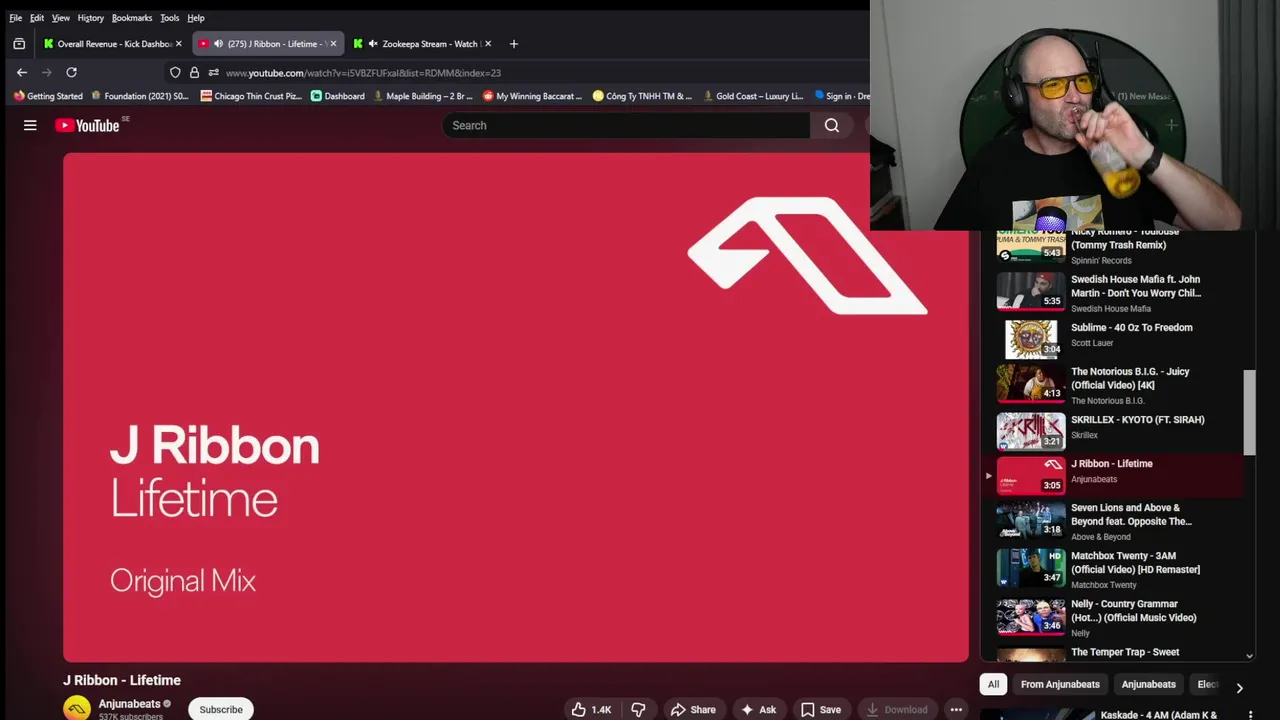Save video to a playlist

[x=820, y=709]
